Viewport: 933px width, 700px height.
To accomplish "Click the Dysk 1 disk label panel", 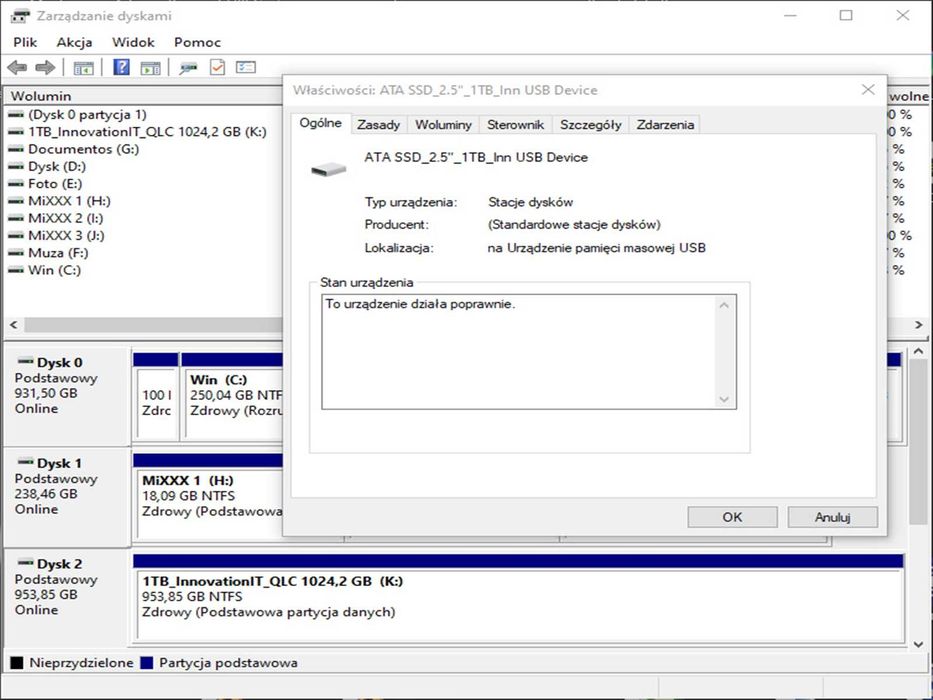I will 67,497.
